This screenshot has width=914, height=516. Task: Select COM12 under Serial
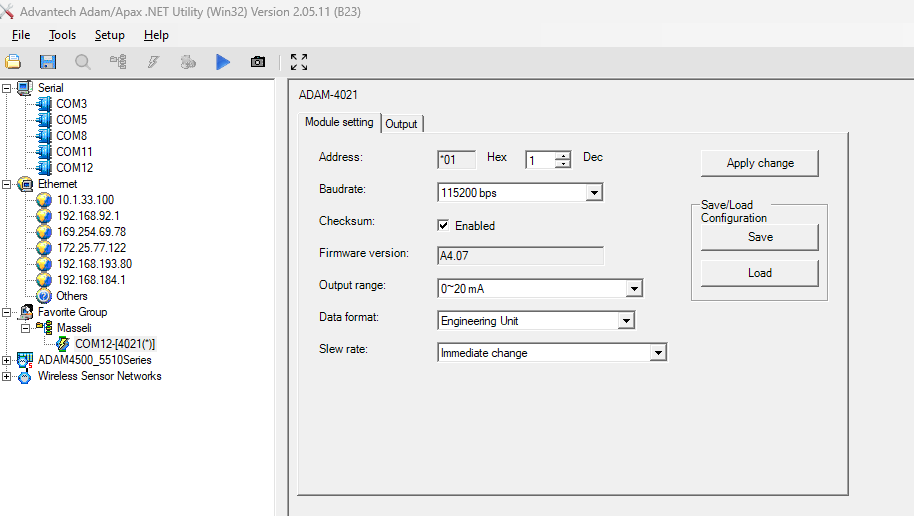(74, 168)
